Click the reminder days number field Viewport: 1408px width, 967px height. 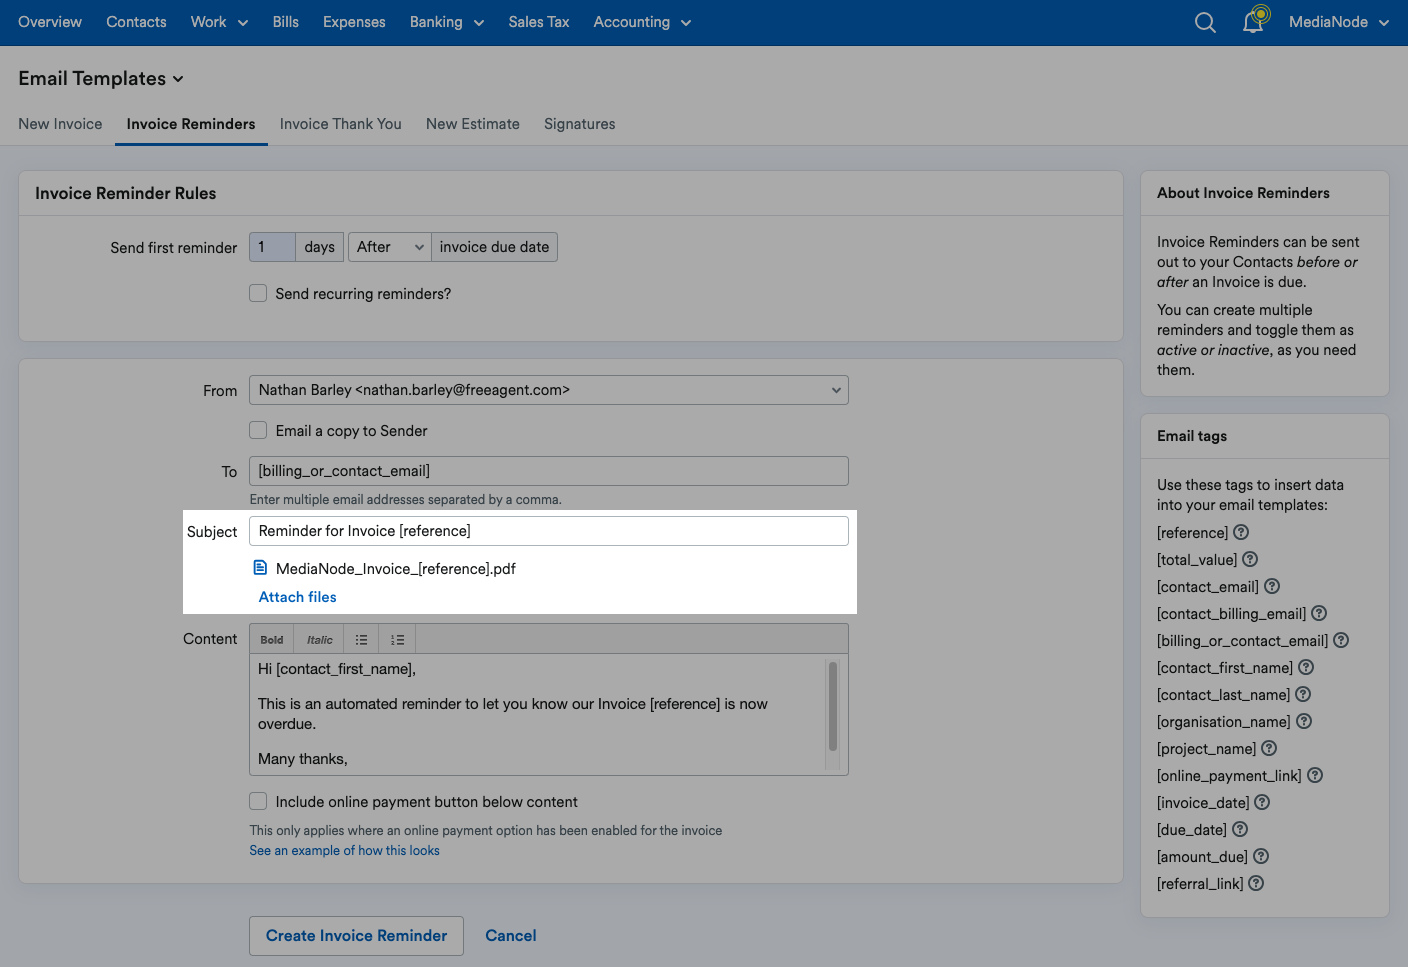[272, 247]
